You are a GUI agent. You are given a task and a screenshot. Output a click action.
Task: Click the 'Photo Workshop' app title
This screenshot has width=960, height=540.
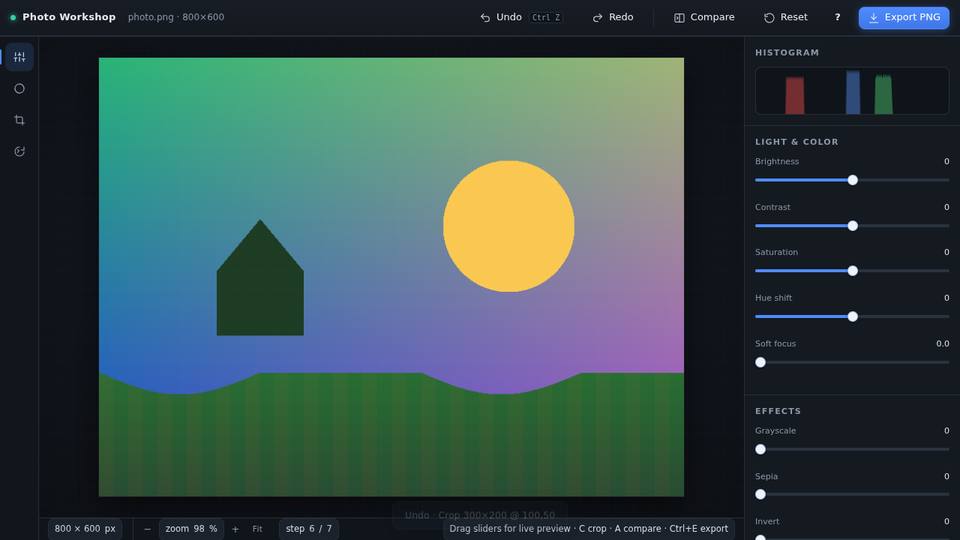tap(69, 17)
